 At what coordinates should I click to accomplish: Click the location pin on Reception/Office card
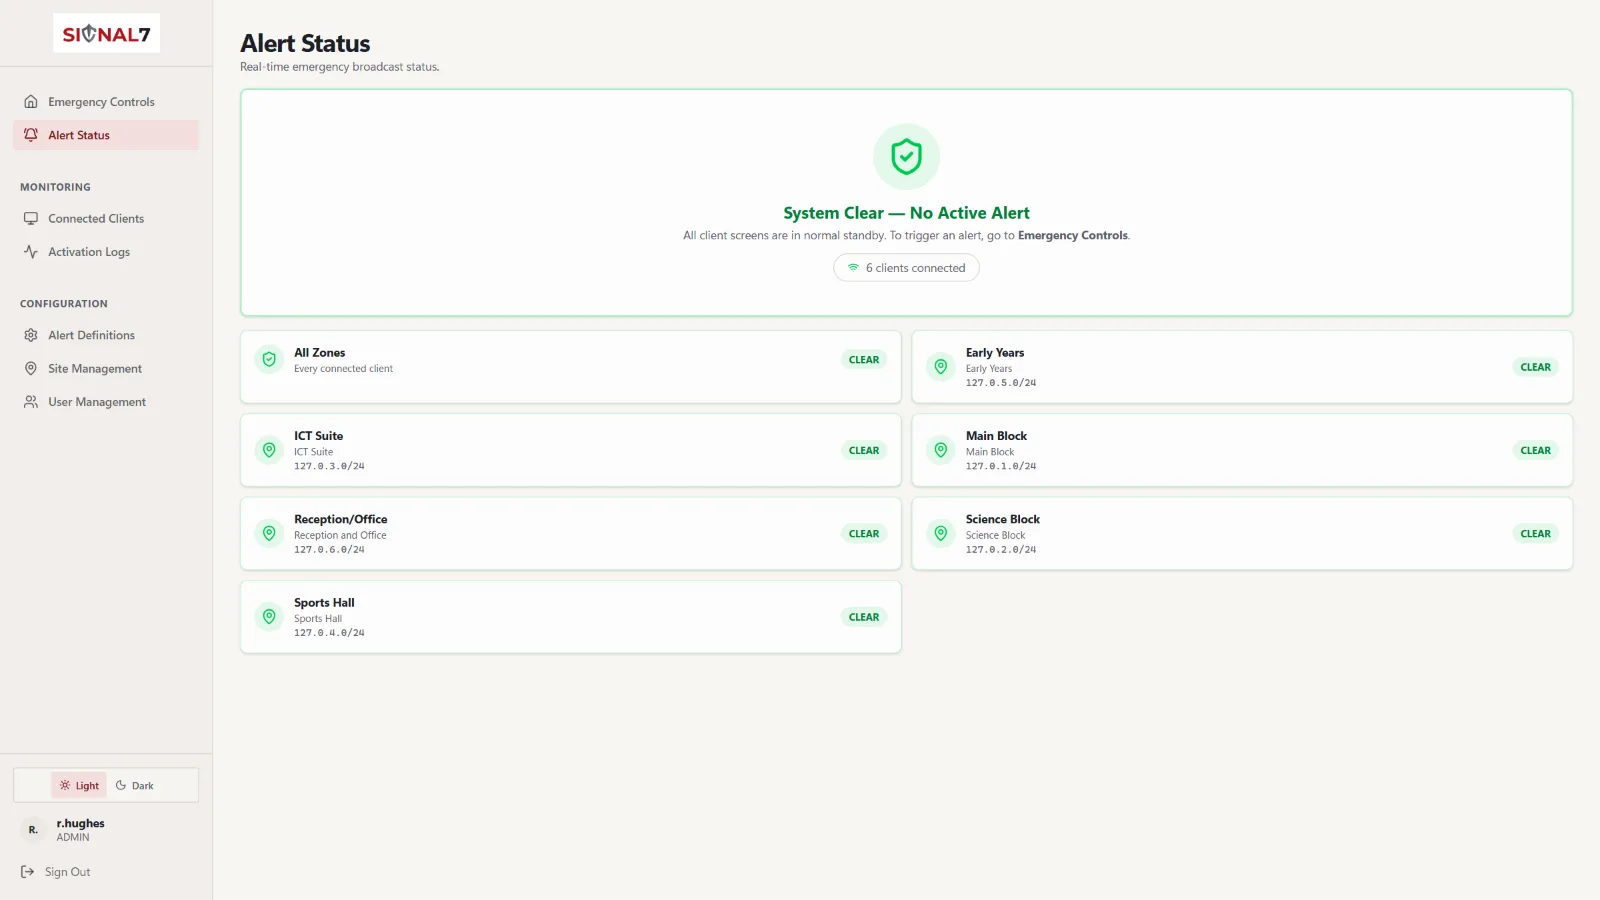pos(269,534)
